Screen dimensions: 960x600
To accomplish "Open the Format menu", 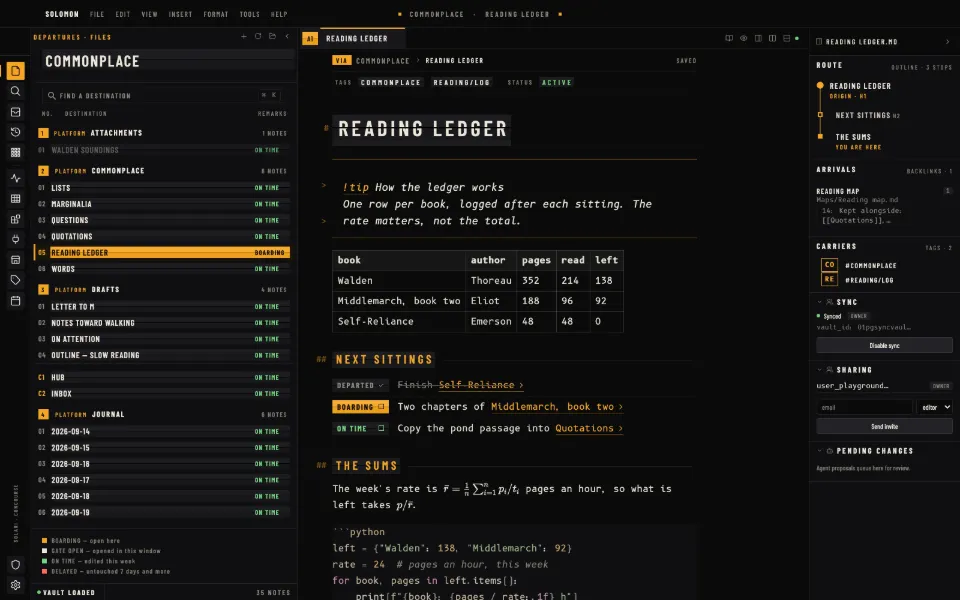I will click(x=216, y=14).
